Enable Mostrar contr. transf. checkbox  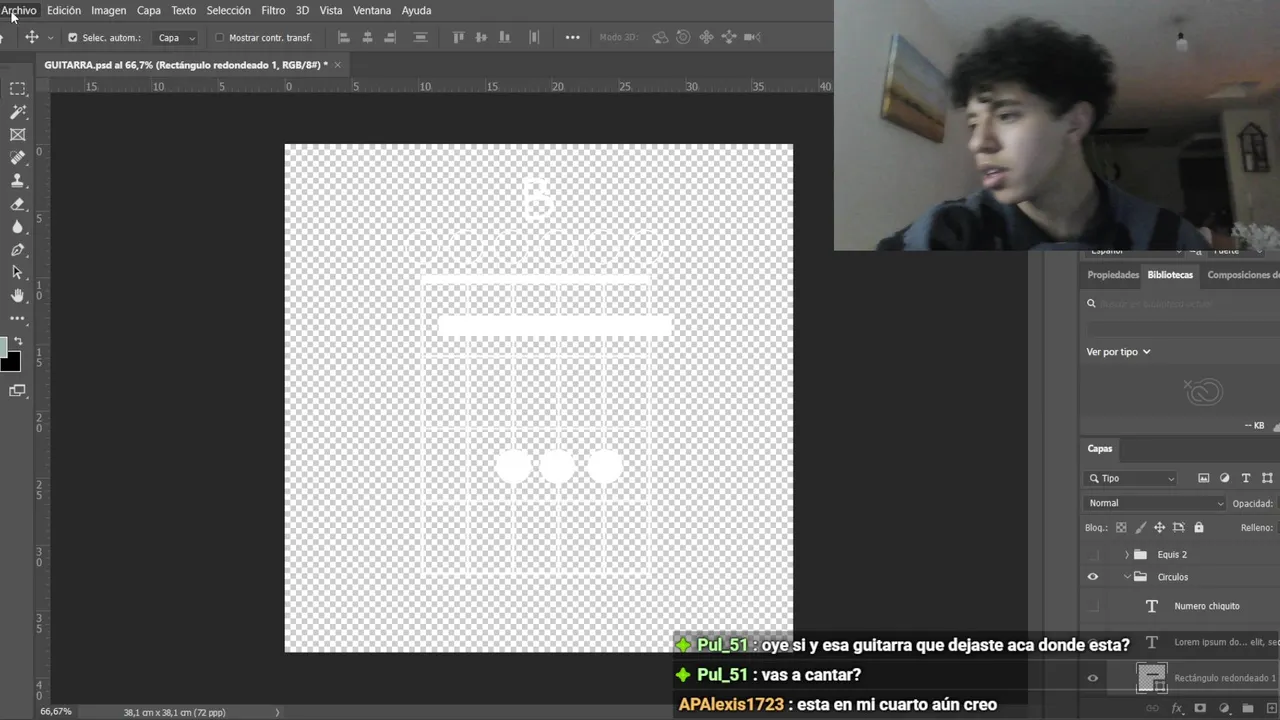(x=220, y=38)
